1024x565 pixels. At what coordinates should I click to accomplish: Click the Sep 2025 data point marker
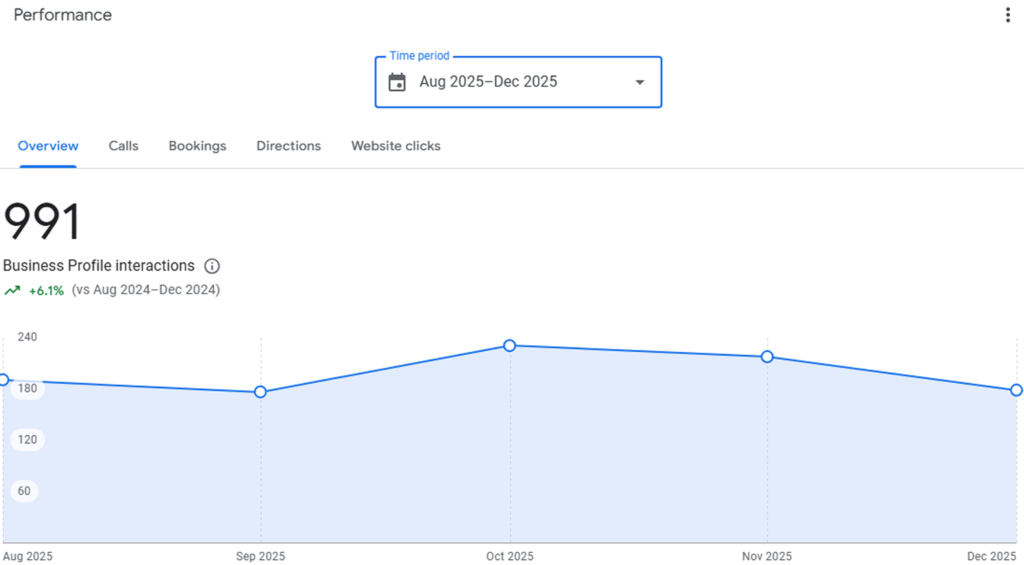pos(261,392)
